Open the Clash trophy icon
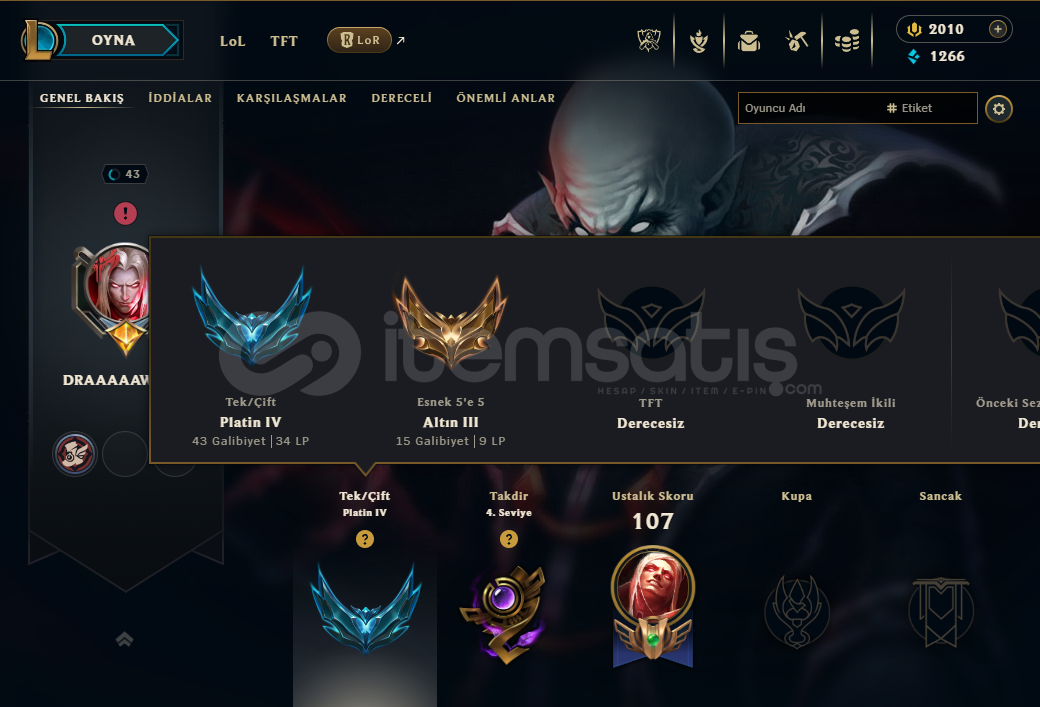 (x=649, y=40)
